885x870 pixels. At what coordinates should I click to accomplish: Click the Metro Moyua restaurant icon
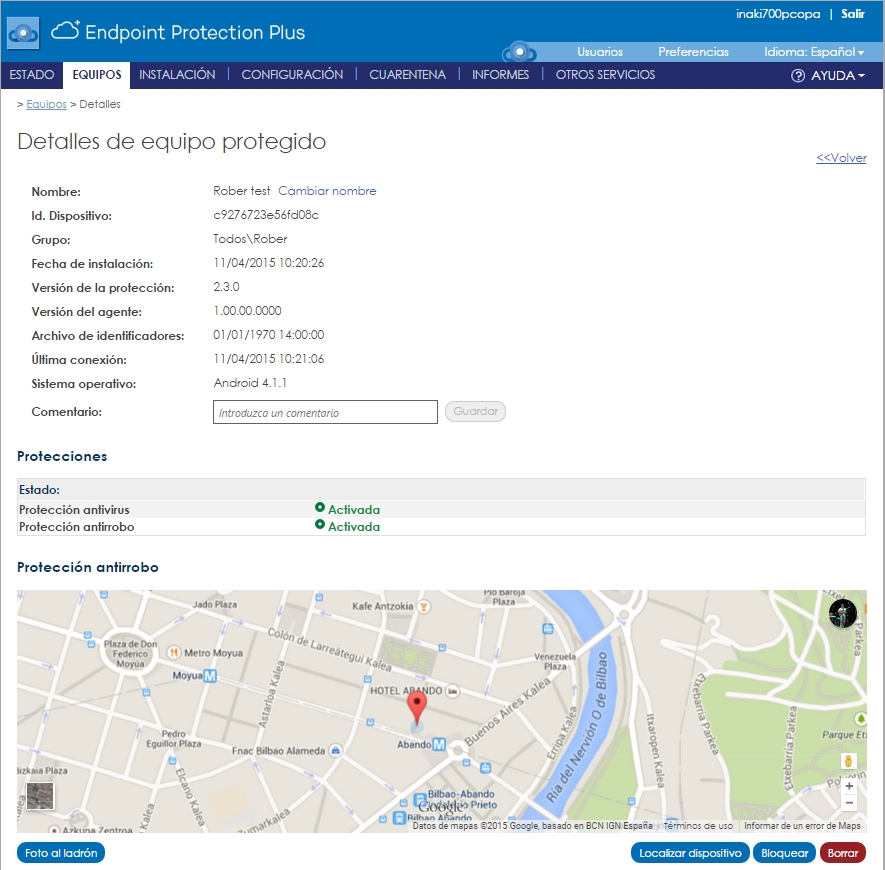pos(174,653)
